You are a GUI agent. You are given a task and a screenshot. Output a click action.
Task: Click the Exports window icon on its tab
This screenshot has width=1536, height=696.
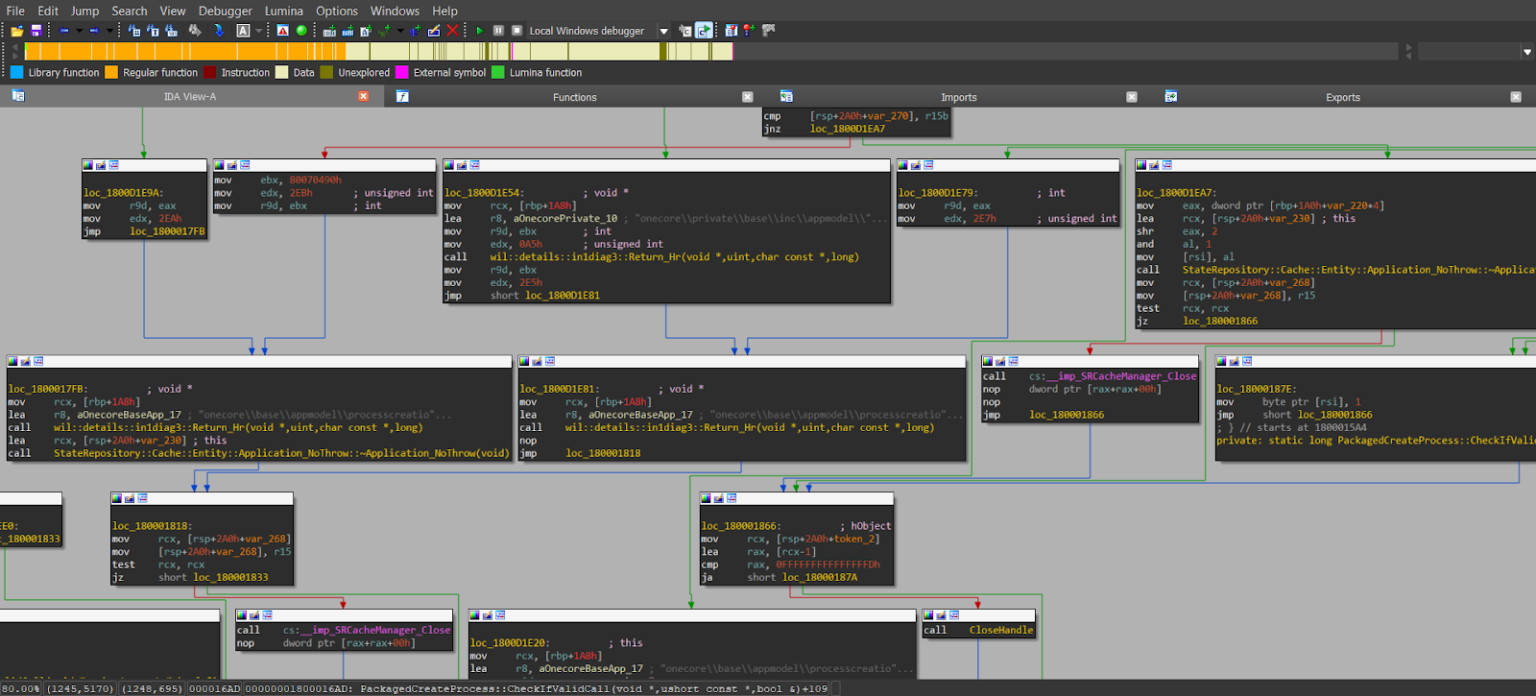coord(1170,96)
